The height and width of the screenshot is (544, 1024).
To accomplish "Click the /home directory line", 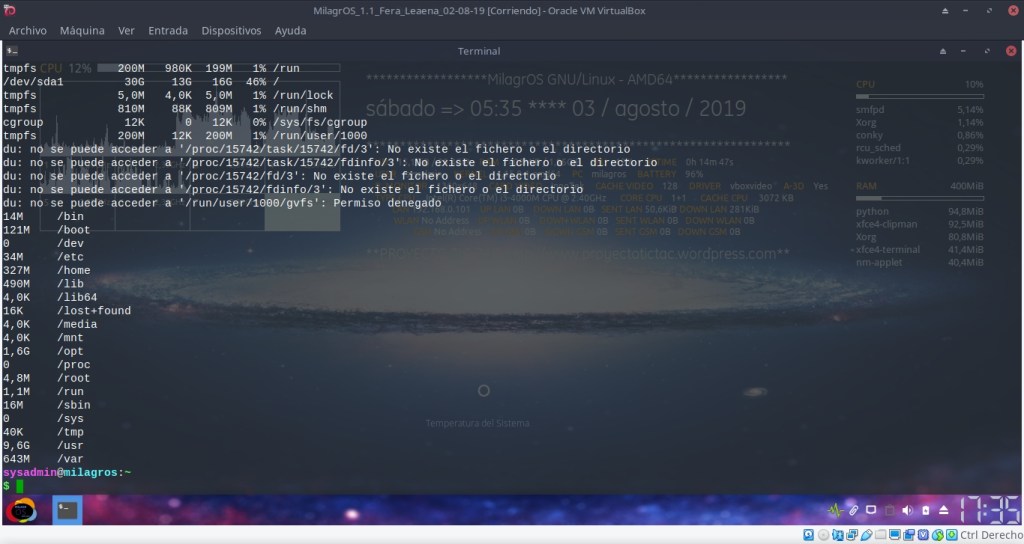I will pyautogui.click(x=46, y=270).
